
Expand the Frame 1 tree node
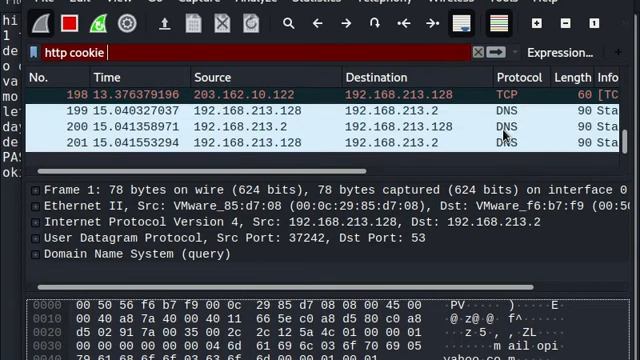tap(36, 190)
